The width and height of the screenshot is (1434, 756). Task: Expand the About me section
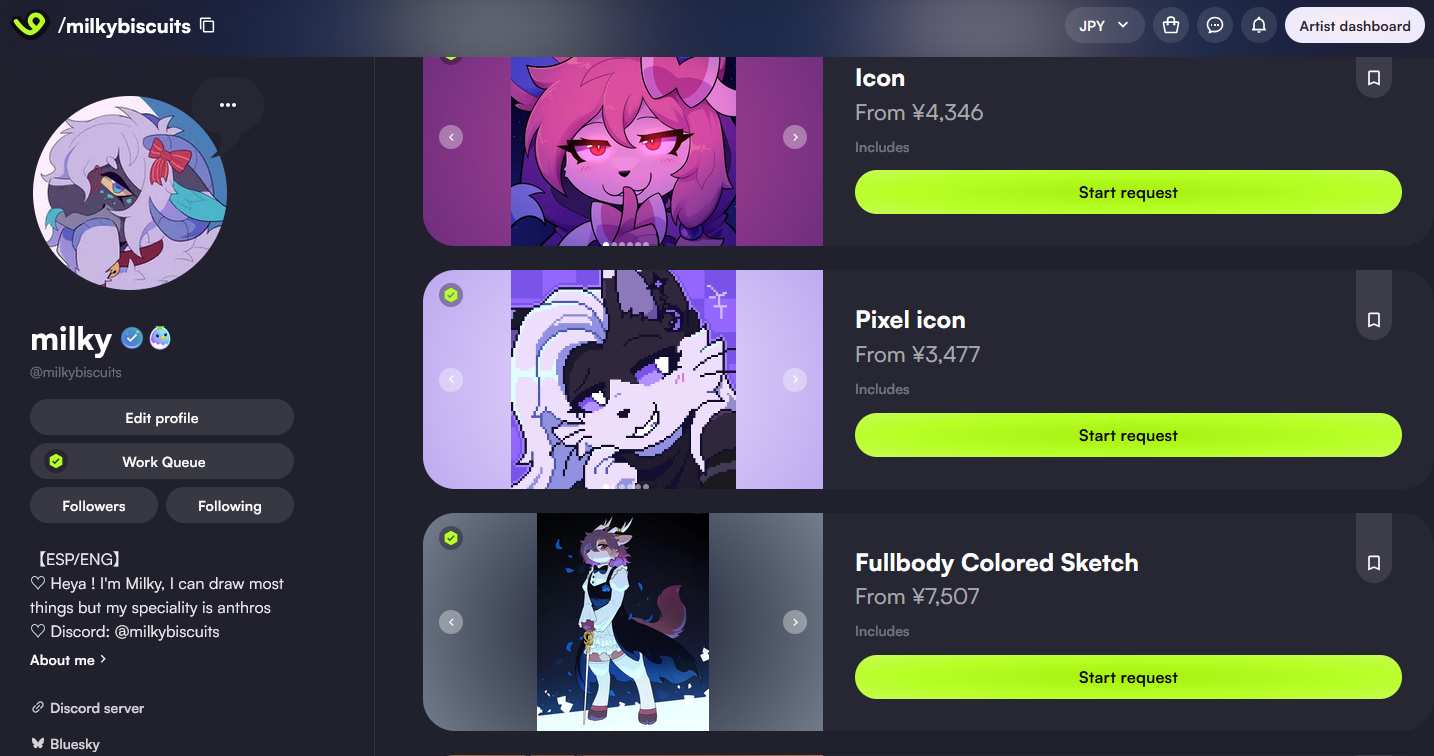[68, 660]
